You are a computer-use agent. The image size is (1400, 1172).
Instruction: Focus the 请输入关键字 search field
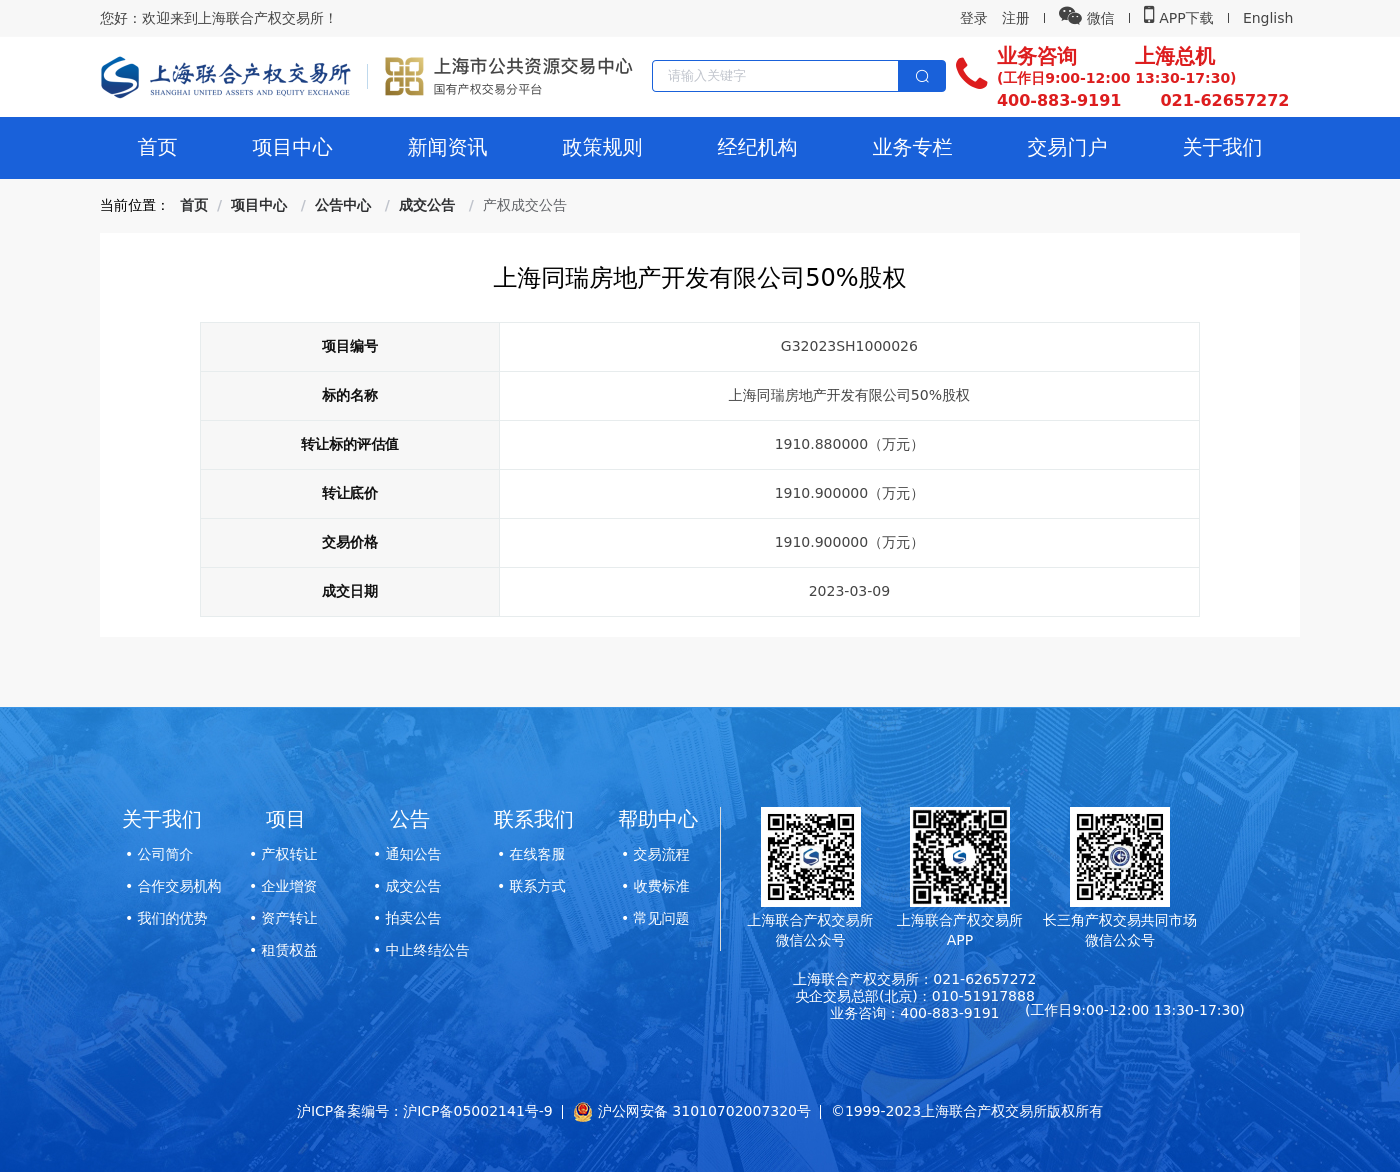click(x=775, y=76)
